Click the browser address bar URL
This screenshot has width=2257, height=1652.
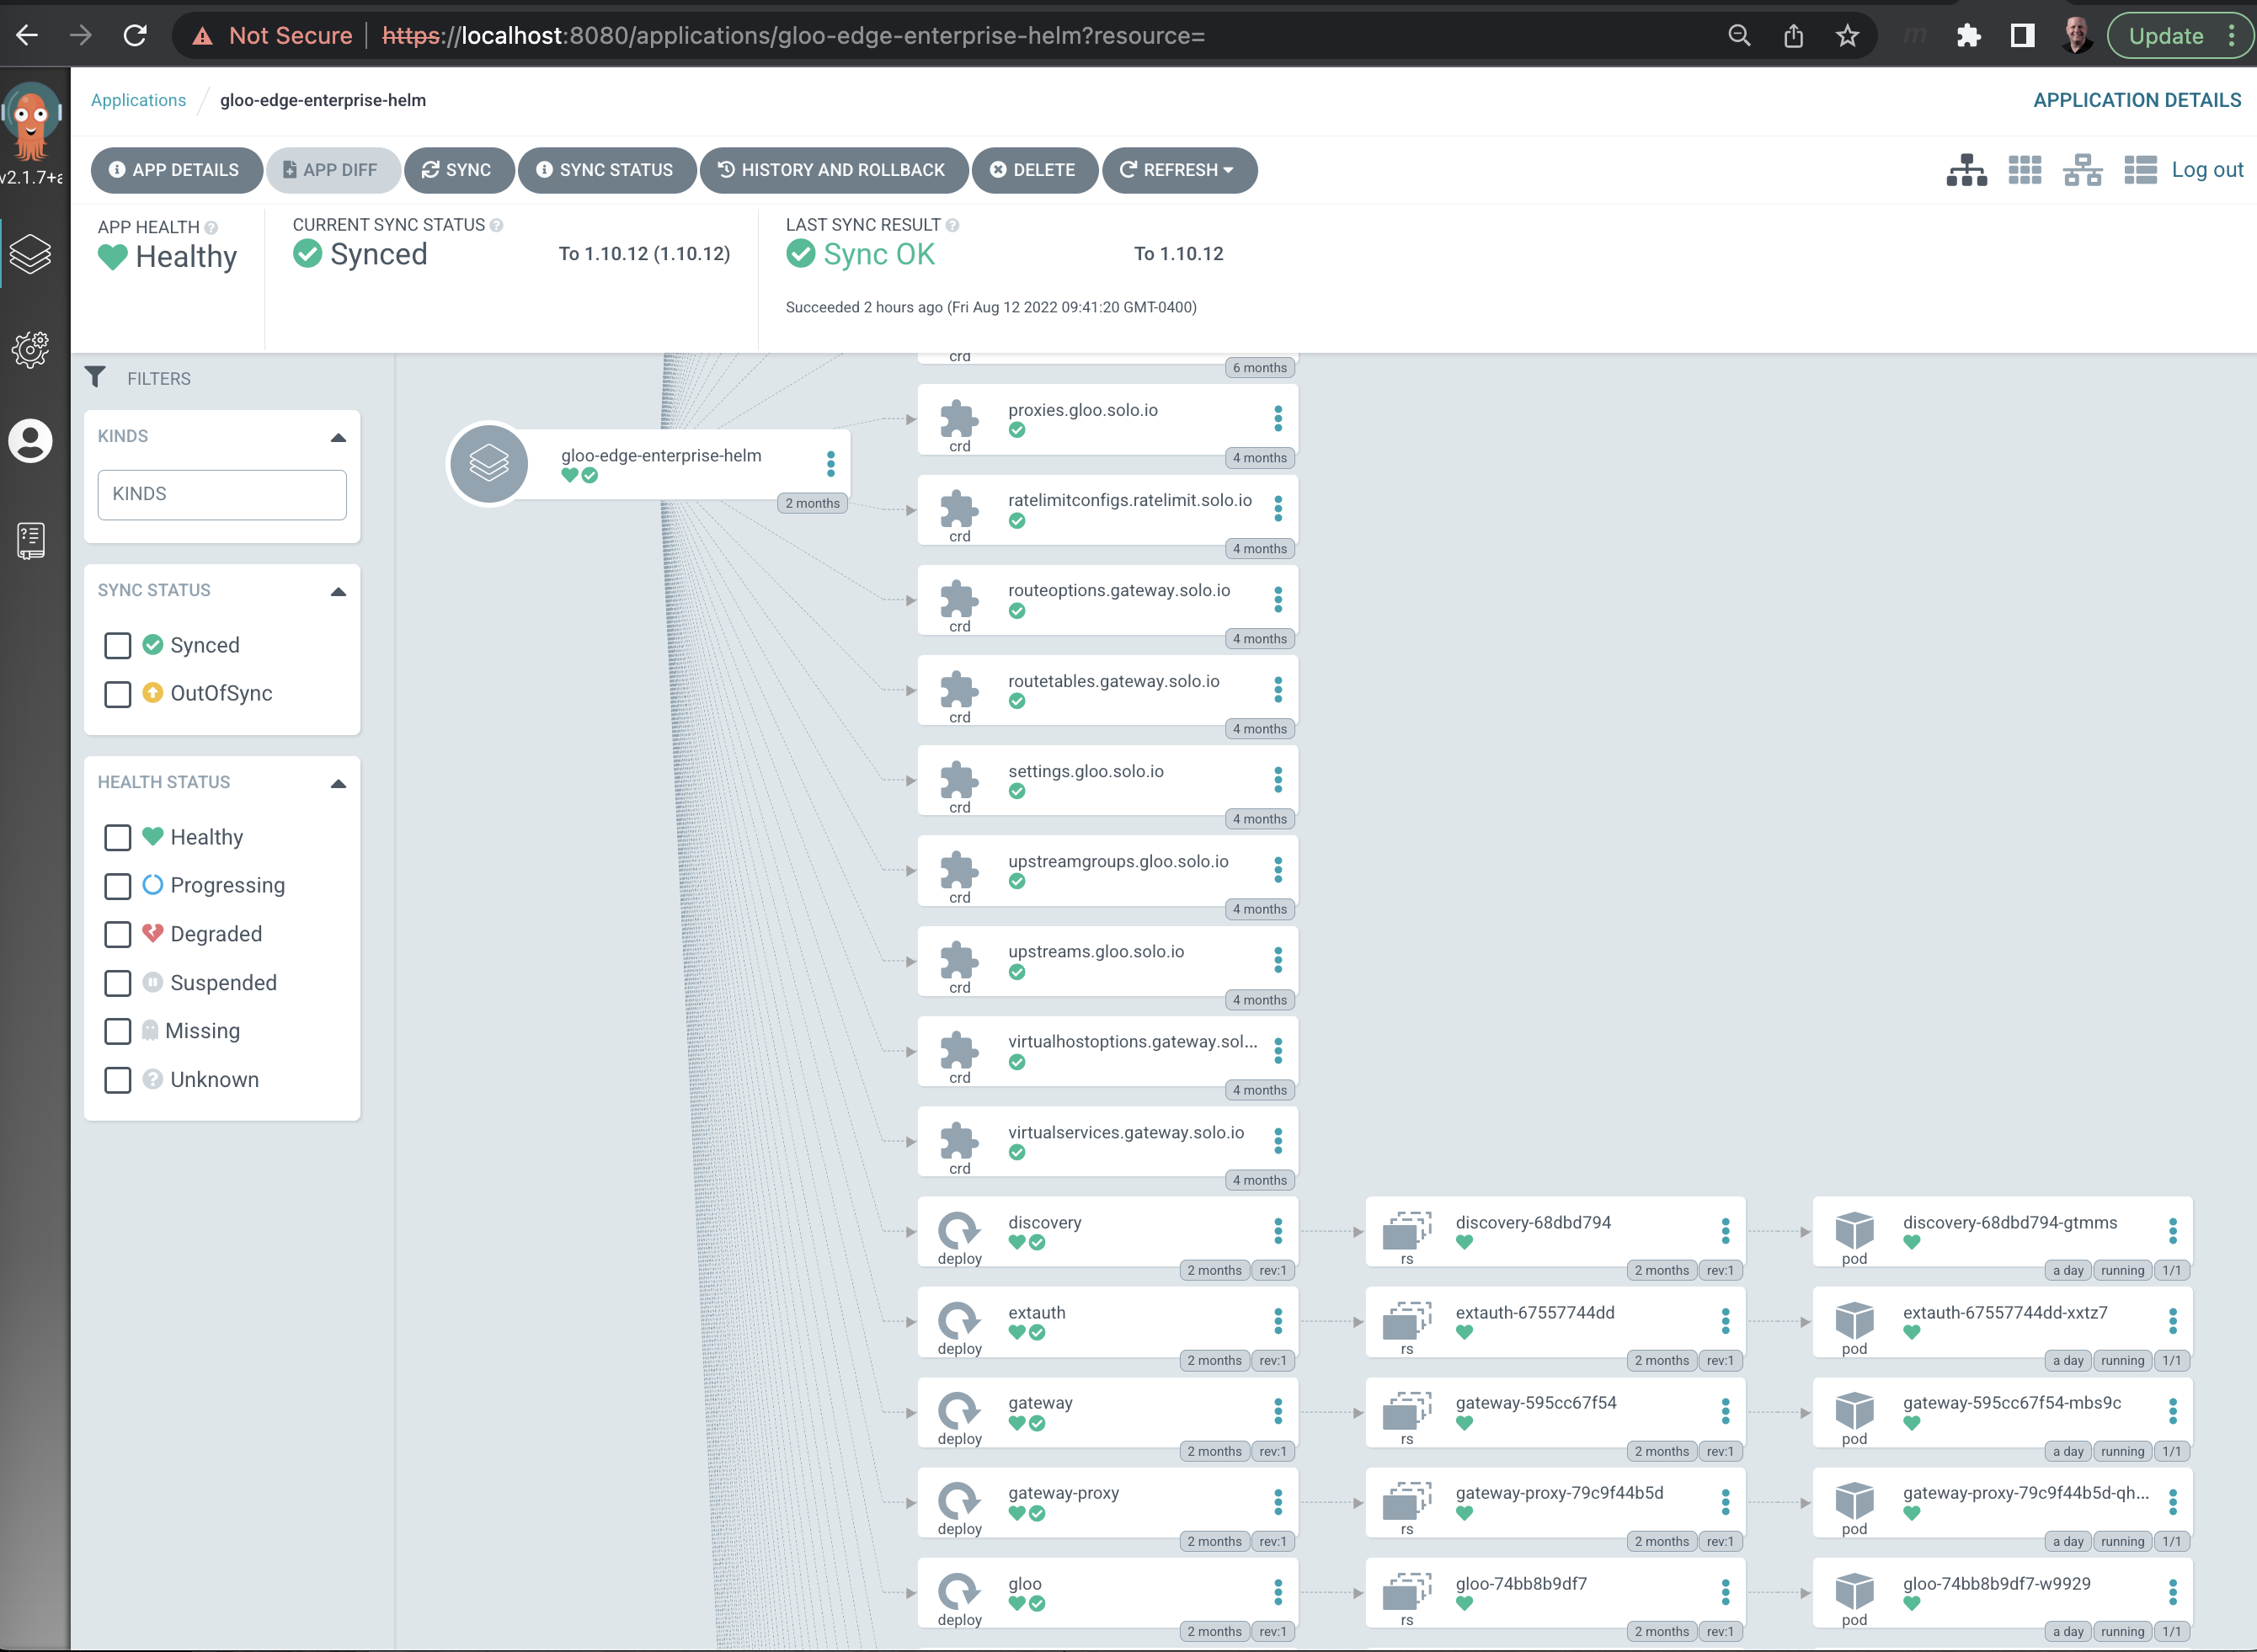click(793, 36)
